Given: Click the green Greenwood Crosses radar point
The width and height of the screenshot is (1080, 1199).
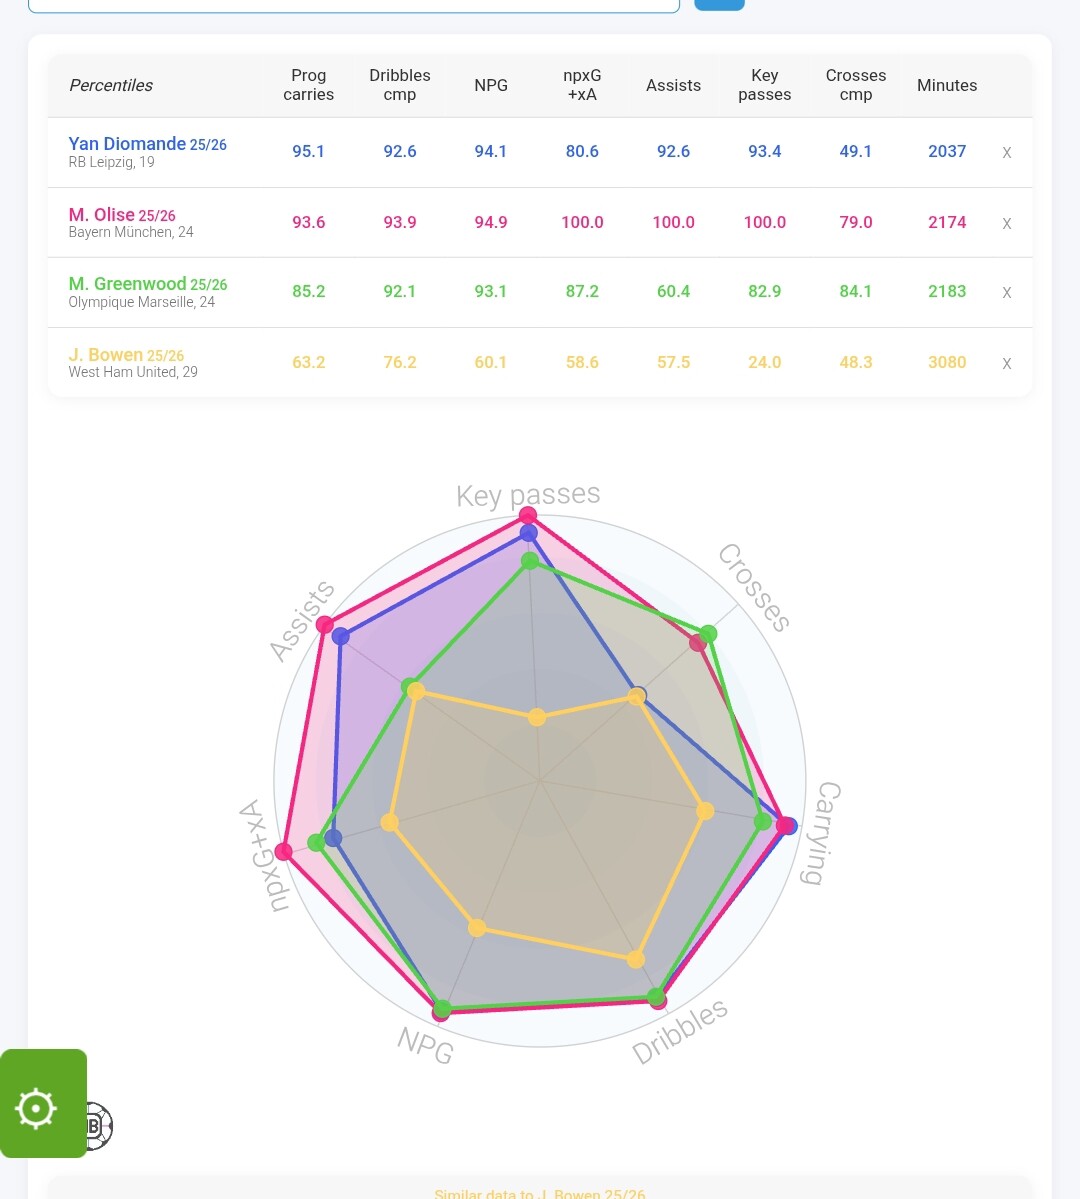Looking at the screenshot, I should click(708, 634).
